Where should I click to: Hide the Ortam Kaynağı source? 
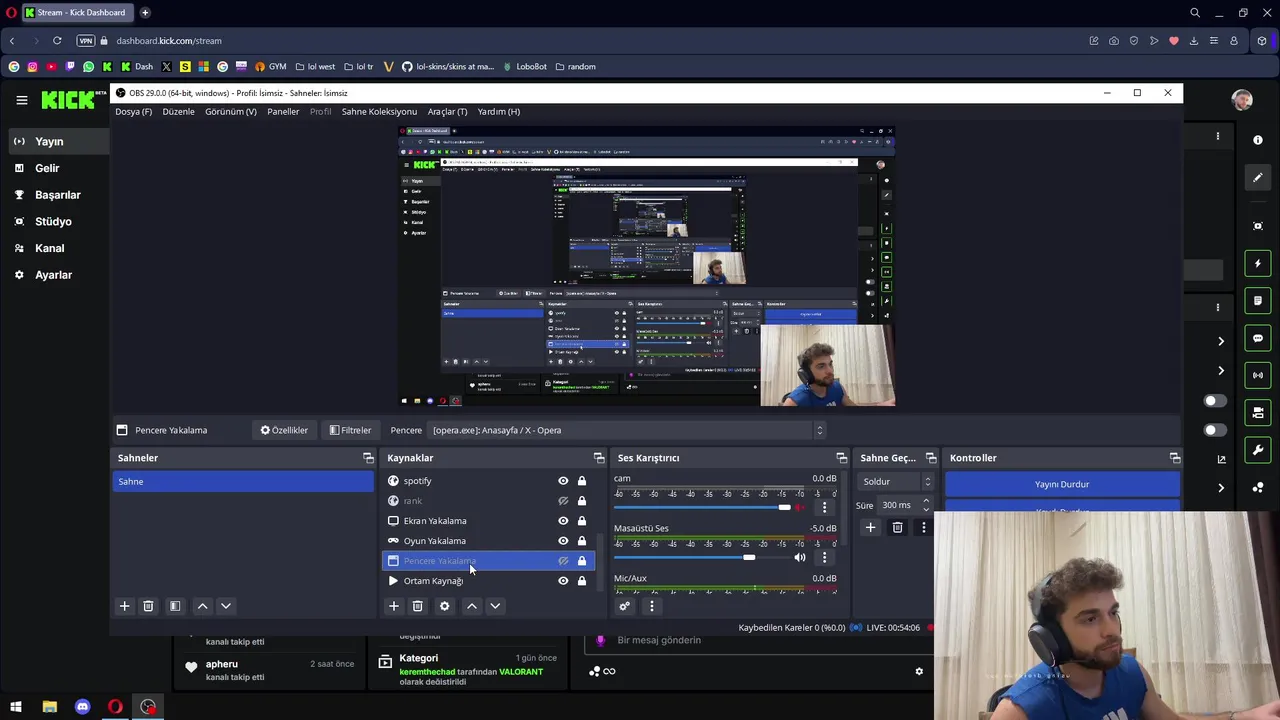coord(563,581)
